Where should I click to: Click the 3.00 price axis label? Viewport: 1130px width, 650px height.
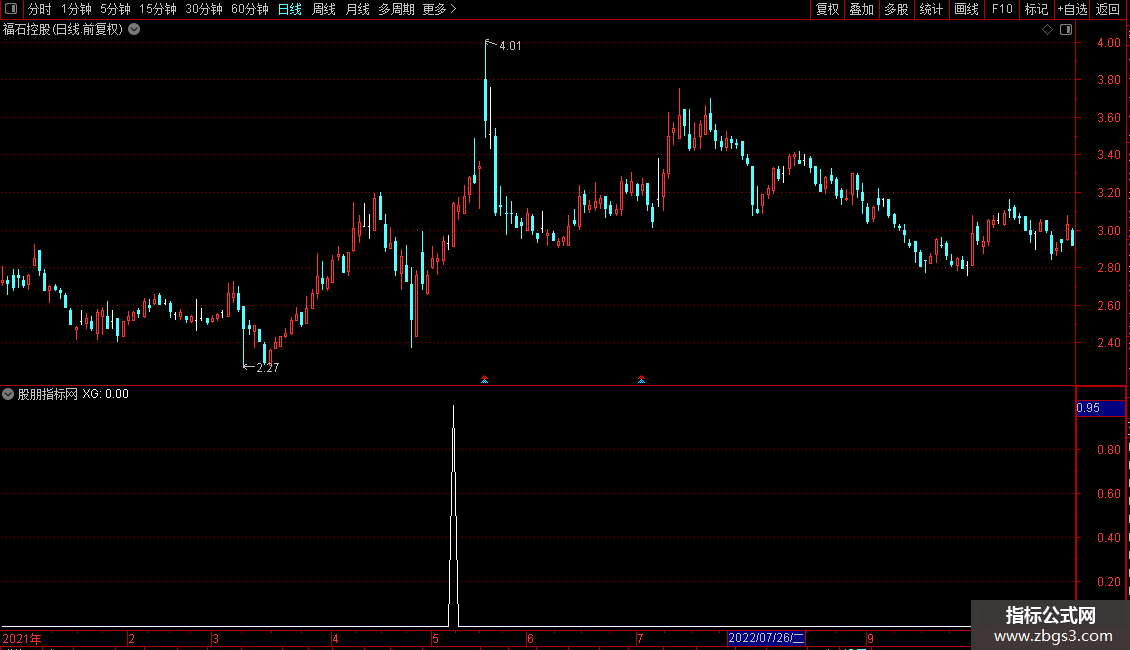pyautogui.click(x=1108, y=231)
